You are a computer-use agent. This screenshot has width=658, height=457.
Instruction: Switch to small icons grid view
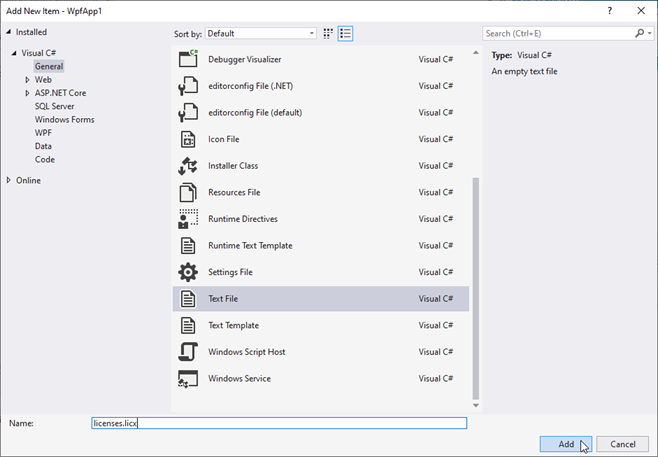(328, 33)
